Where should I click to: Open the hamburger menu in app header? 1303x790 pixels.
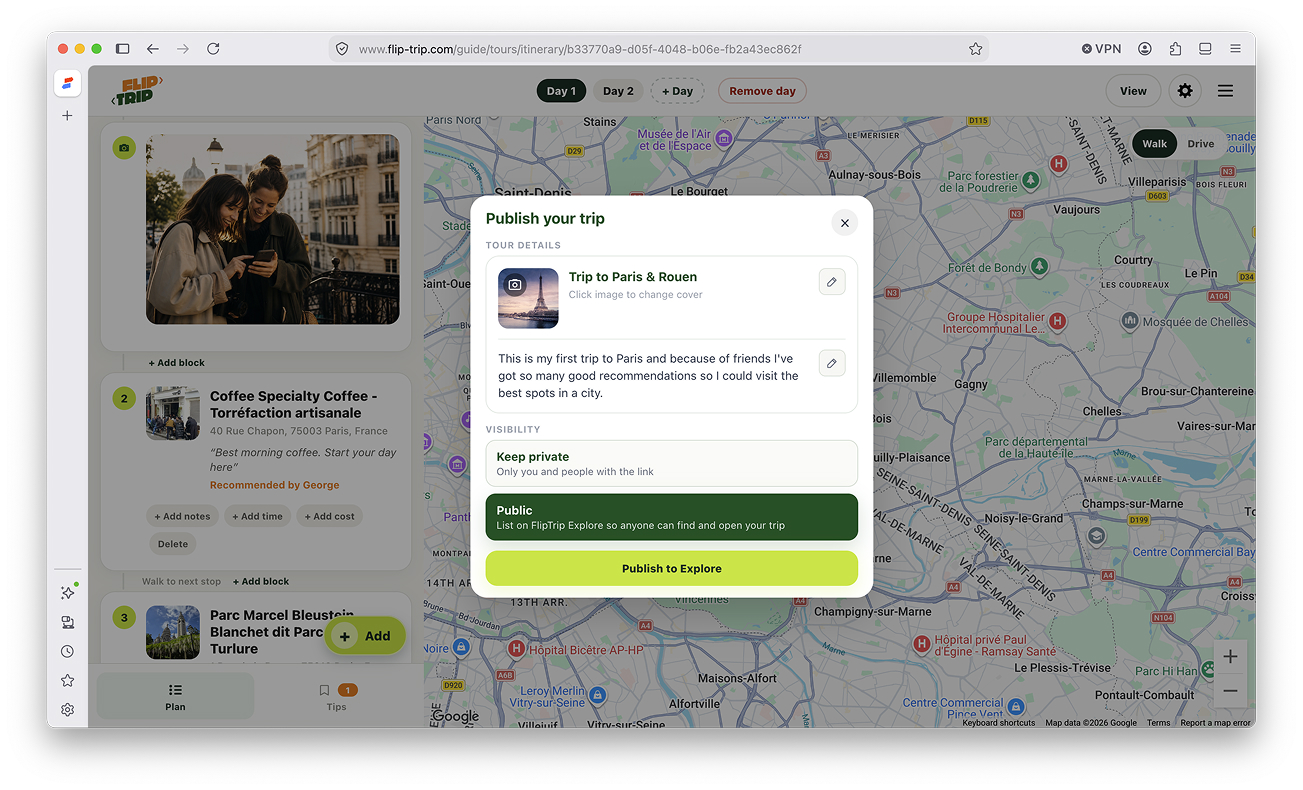(1225, 91)
